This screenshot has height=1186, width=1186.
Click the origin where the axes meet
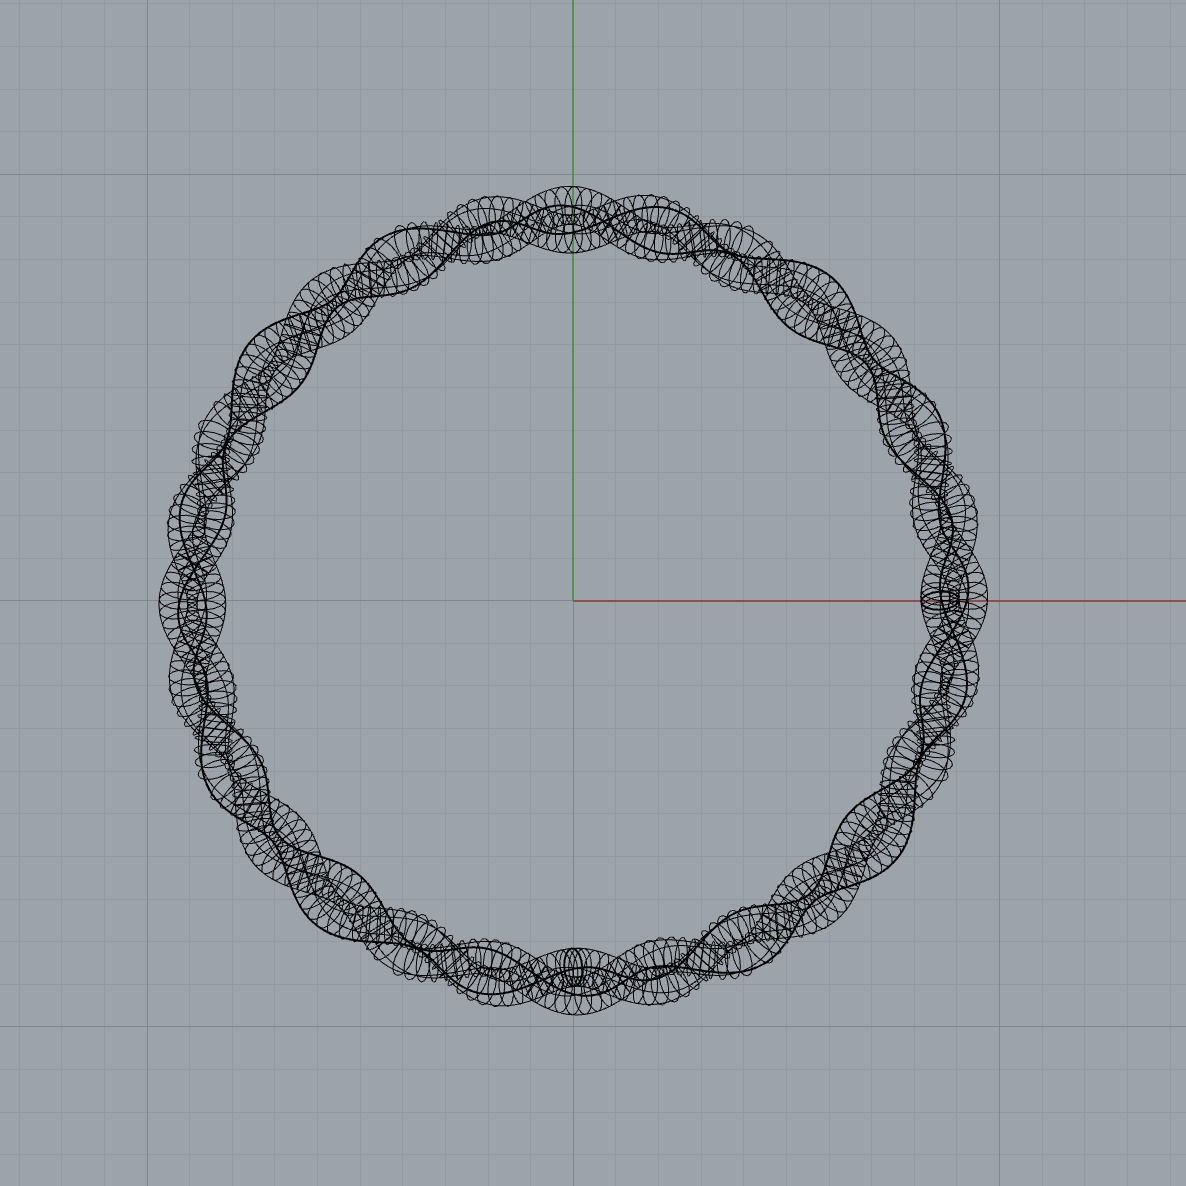pos(573,601)
